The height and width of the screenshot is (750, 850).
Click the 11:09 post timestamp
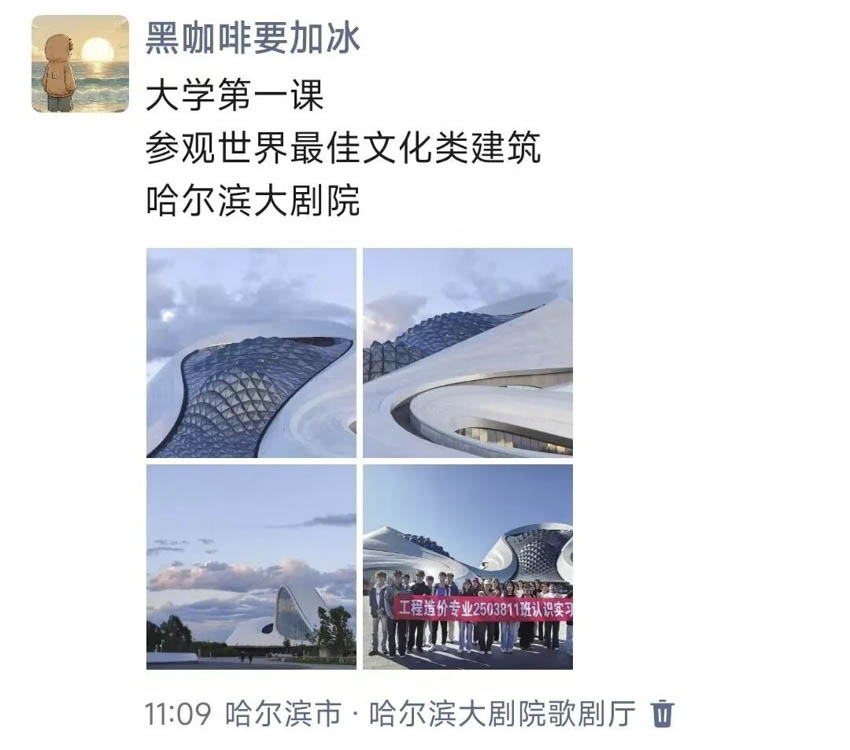click(x=178, y=714)
